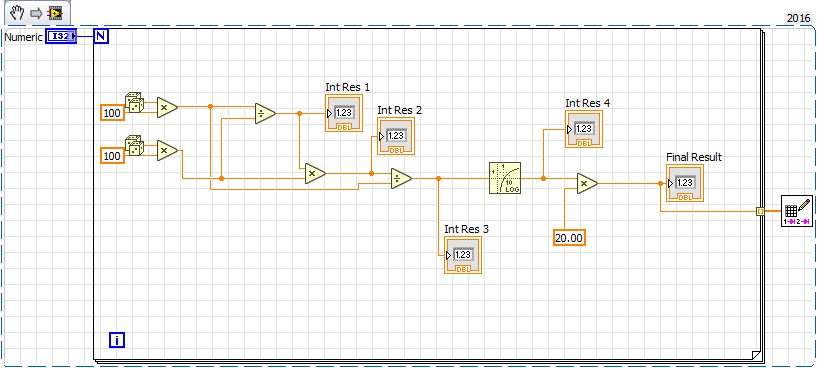Image resolution: width=817 pixels, height=368 pixels.
Task: Click the gray arrow icon in toolbar
Action: click(x=36, y=13)
